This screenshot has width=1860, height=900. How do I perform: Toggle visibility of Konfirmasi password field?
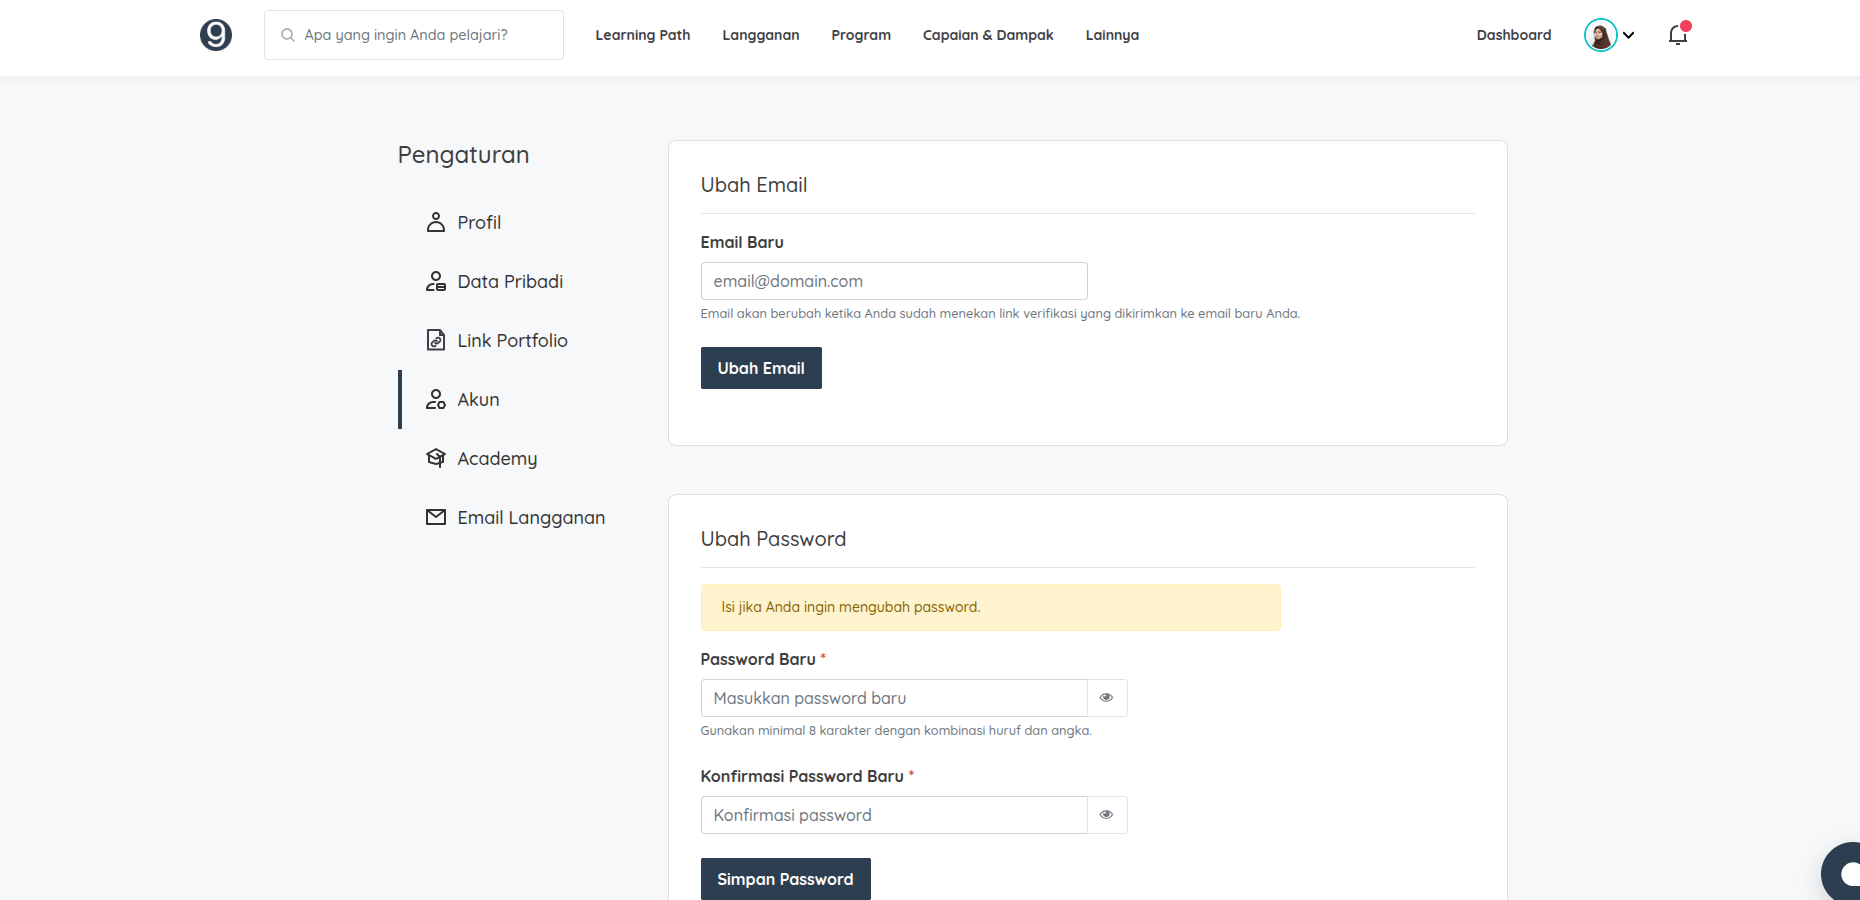click(1106, 815)
